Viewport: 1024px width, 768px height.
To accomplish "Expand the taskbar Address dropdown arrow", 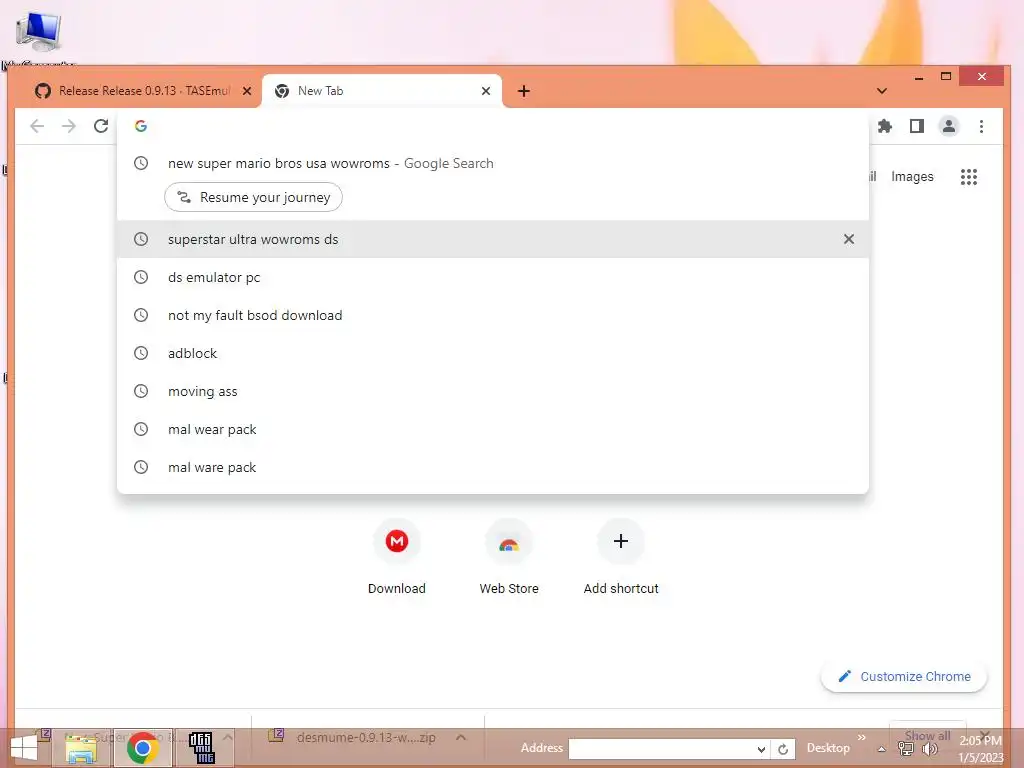I will coord(761,749).
